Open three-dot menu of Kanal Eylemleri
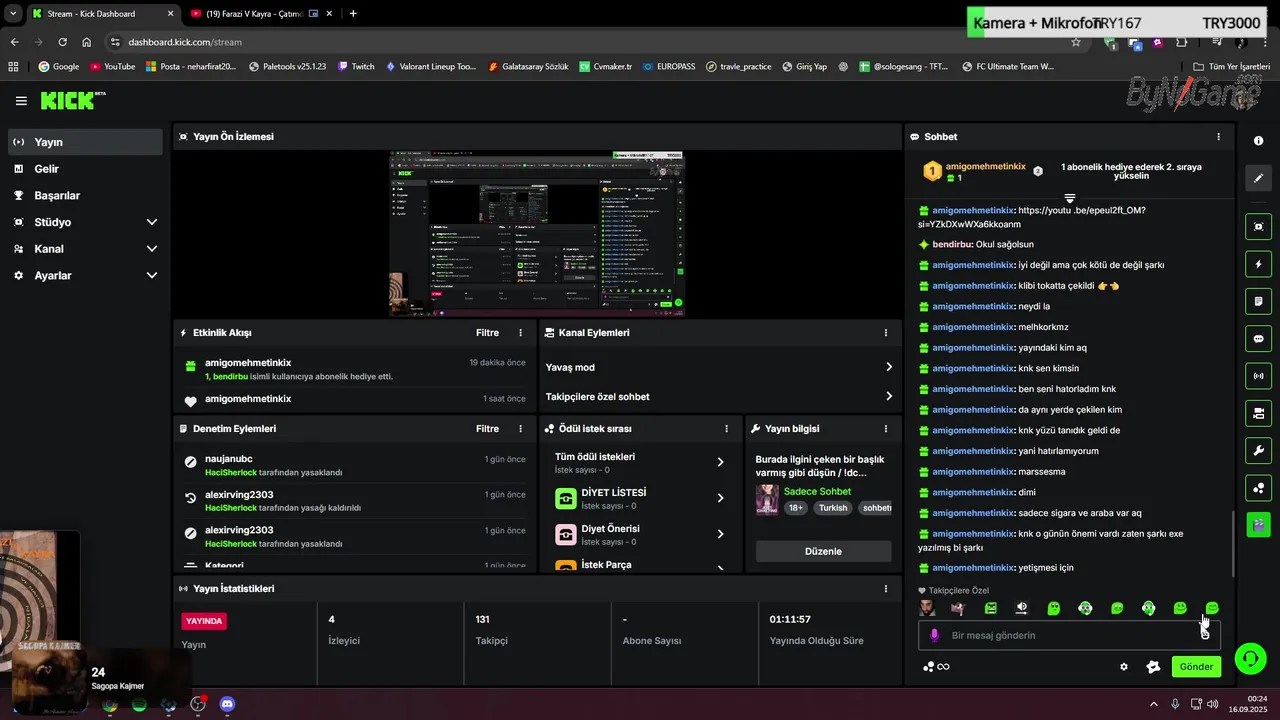Screen dimensions: 1280x720 pyautogui.click(x=885, y=333)
